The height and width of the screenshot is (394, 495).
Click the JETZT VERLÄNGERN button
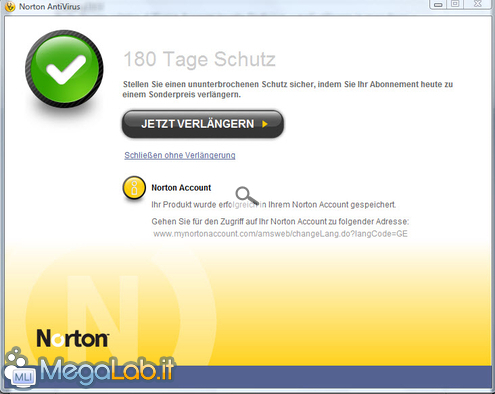(x=203, y=124)
